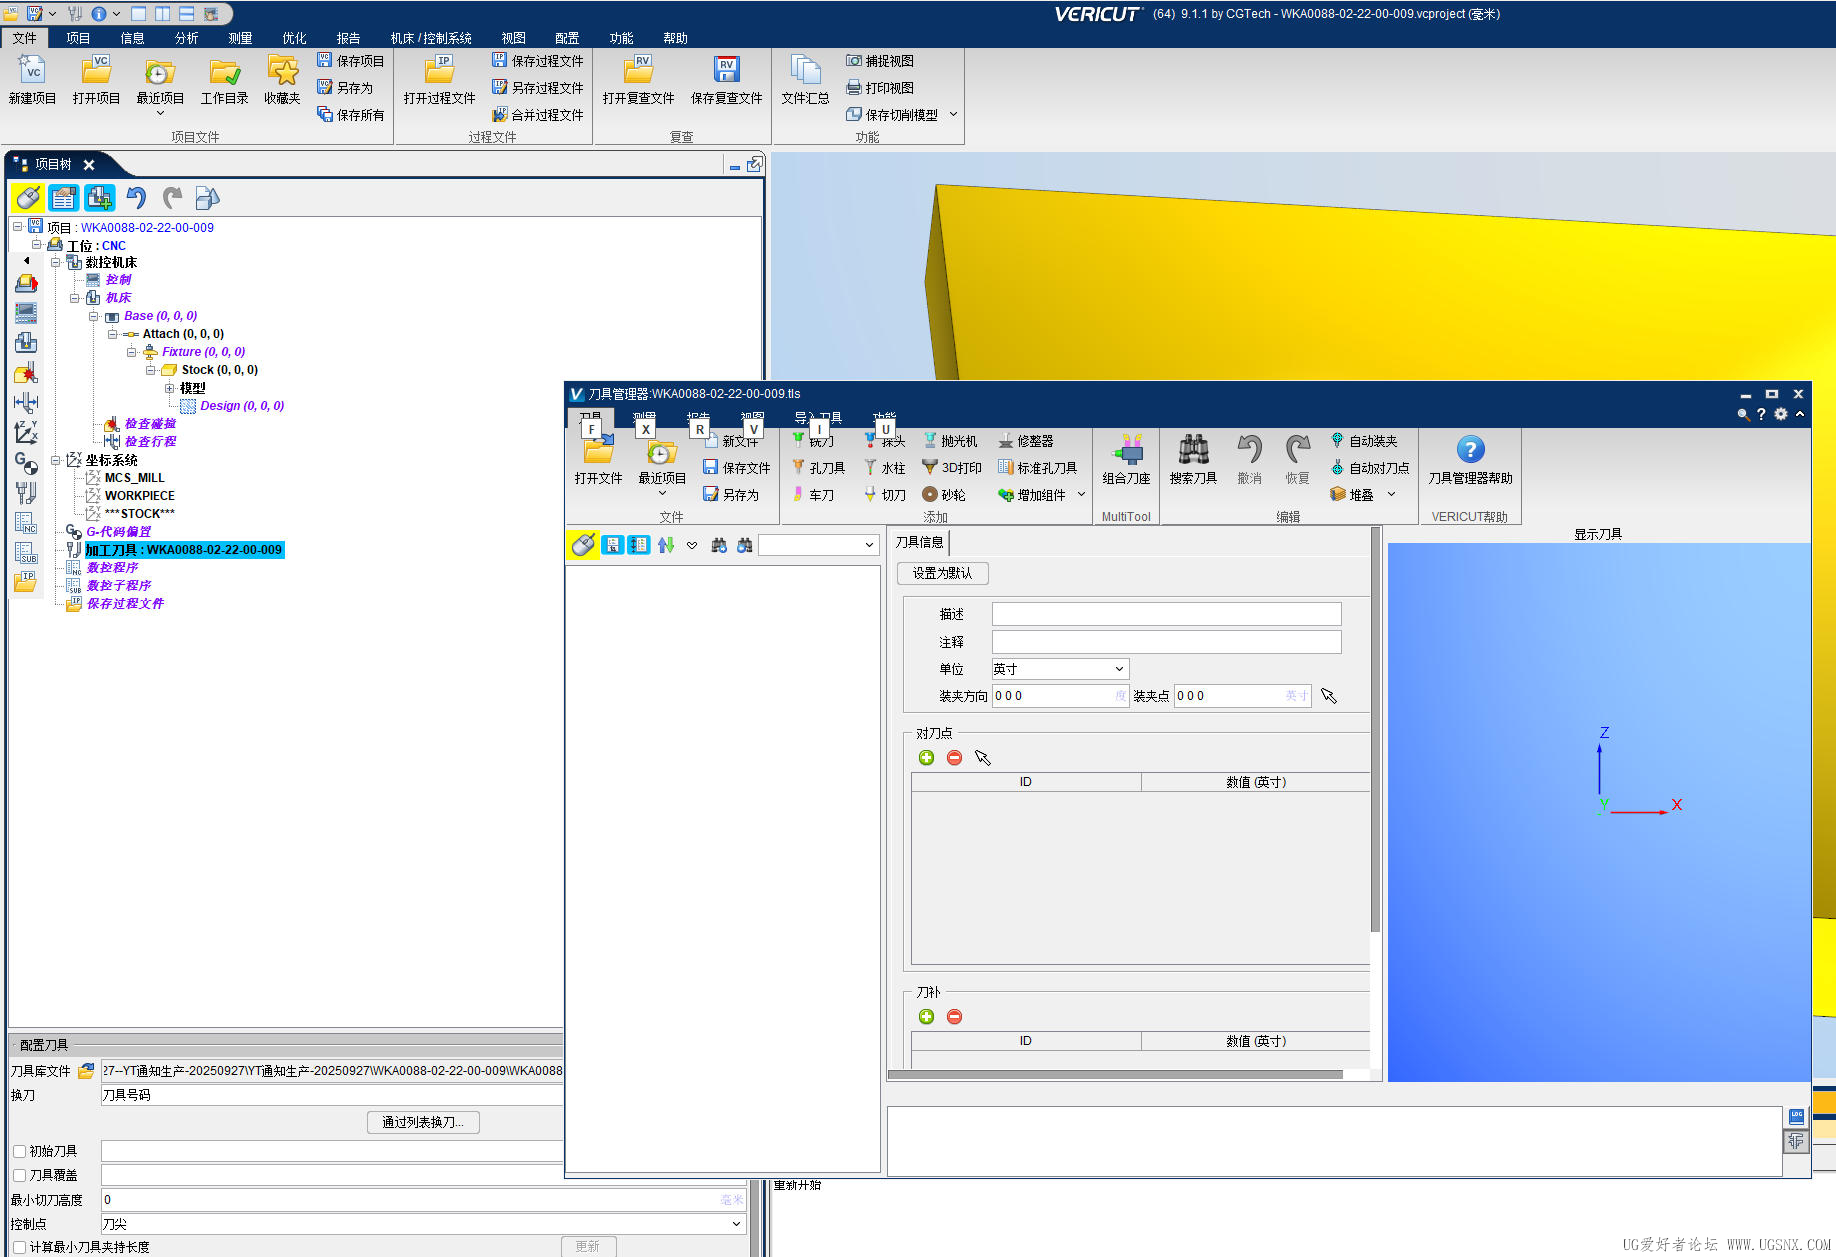
Task: Click 打开文件 in the tool manager
Action: click(x=598, y=460)
